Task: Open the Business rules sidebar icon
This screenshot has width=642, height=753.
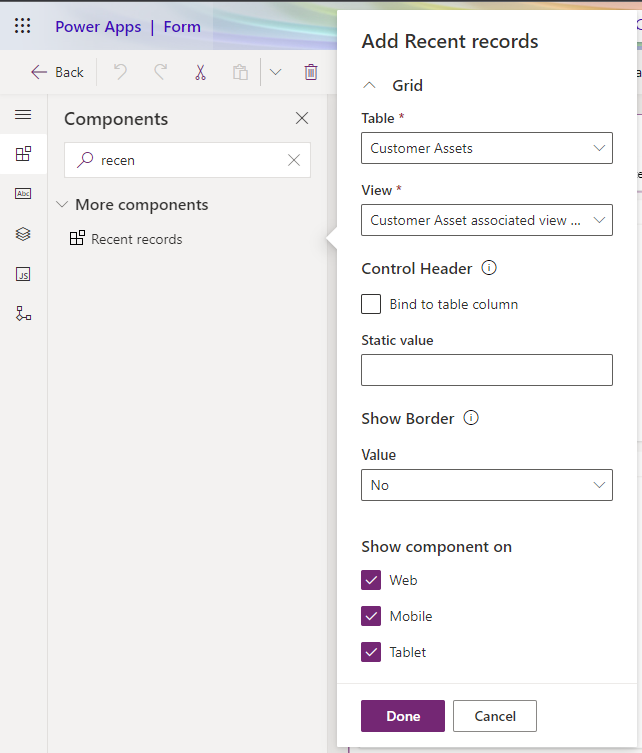Action: (23, 314)
